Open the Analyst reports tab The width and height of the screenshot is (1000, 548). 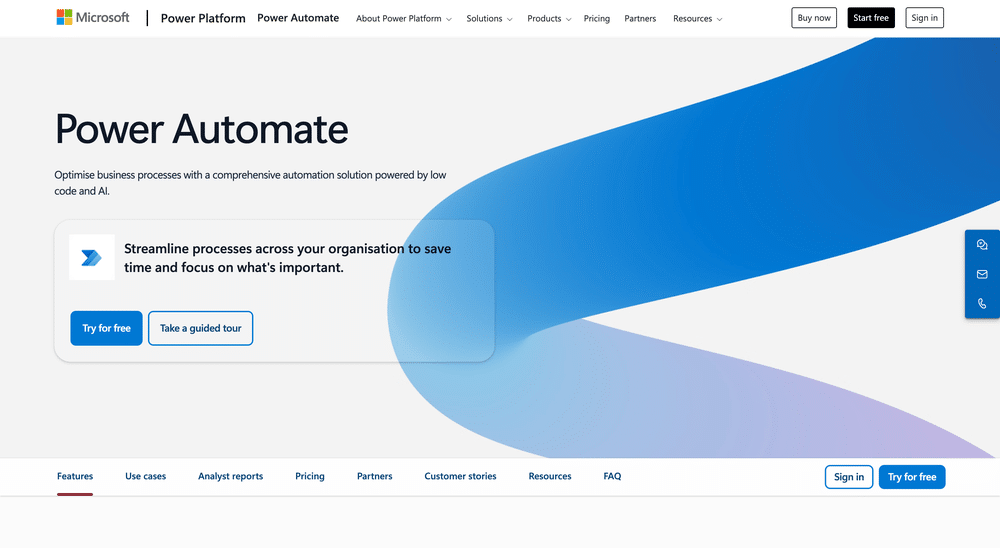pos(230,476)
